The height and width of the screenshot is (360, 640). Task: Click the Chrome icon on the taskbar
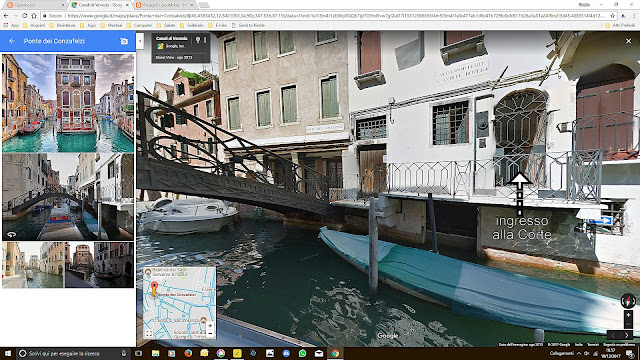tap(335, 353)
